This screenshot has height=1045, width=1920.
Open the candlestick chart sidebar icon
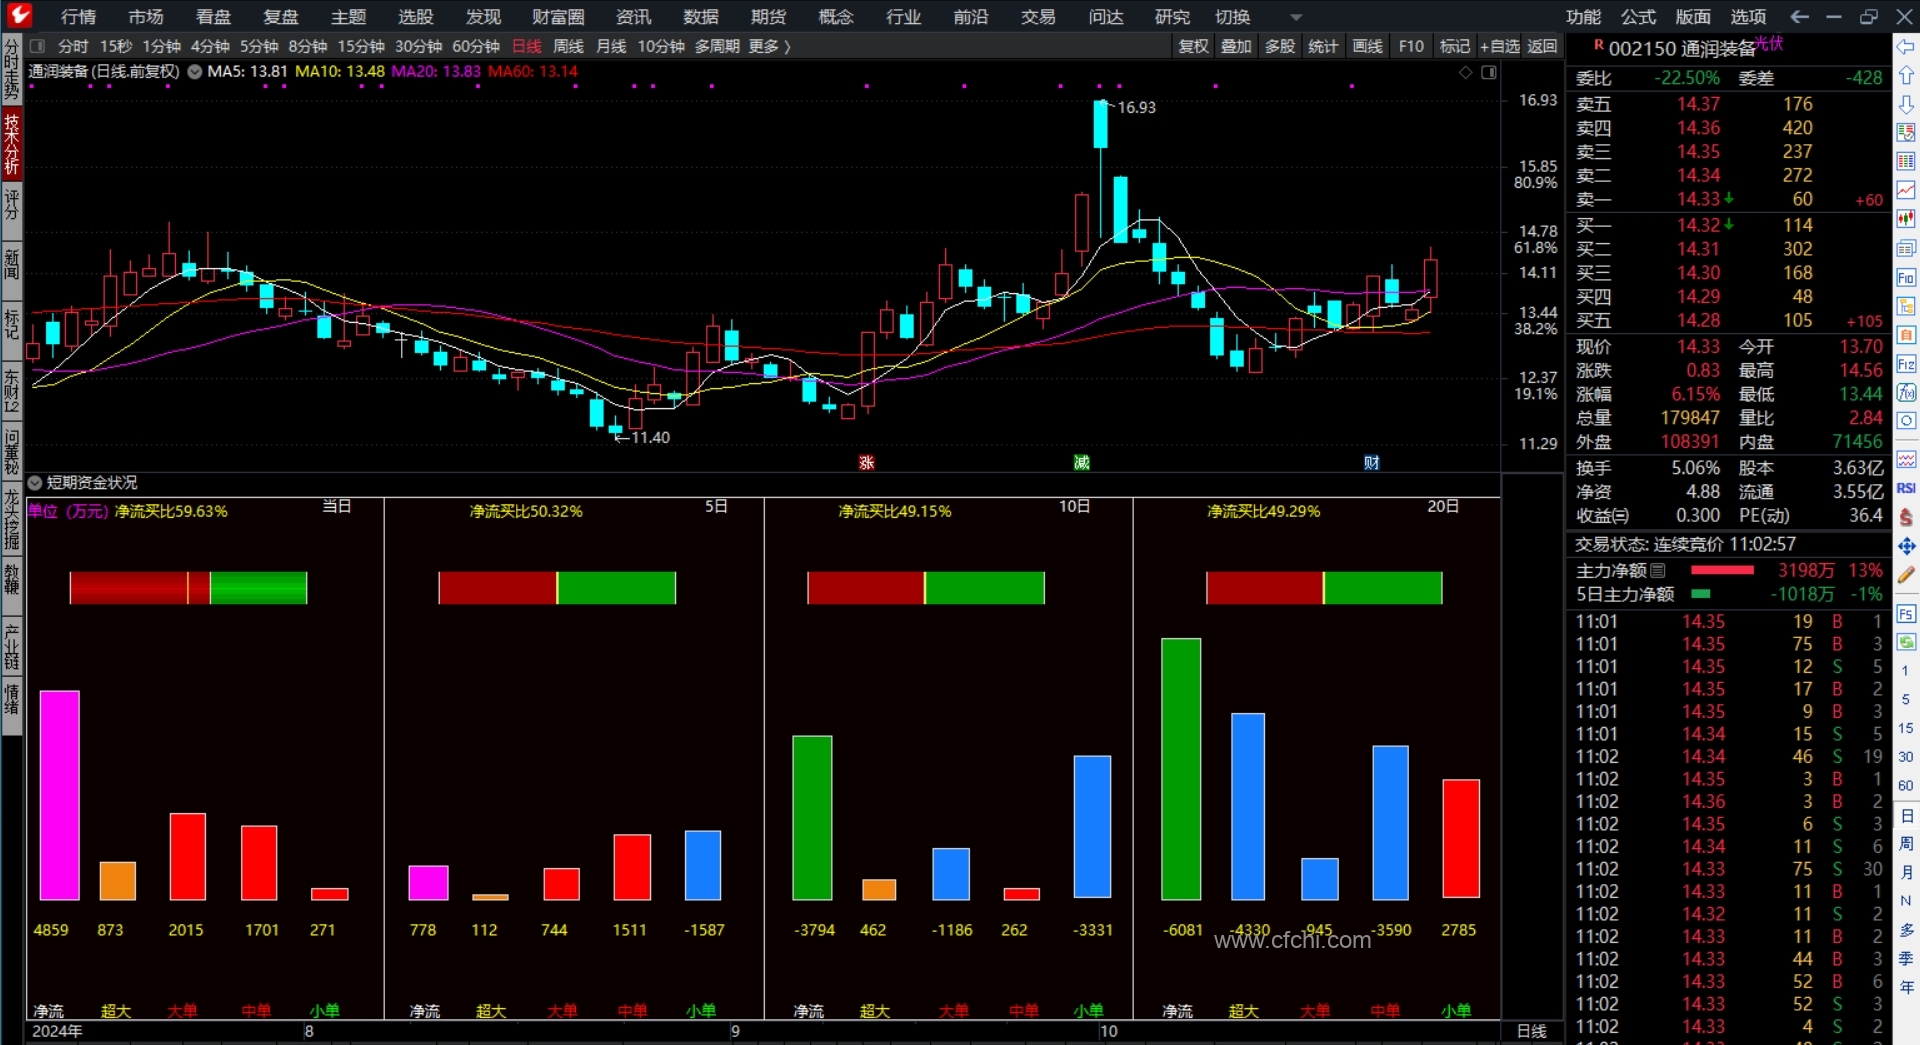(x=1906, y=218)
